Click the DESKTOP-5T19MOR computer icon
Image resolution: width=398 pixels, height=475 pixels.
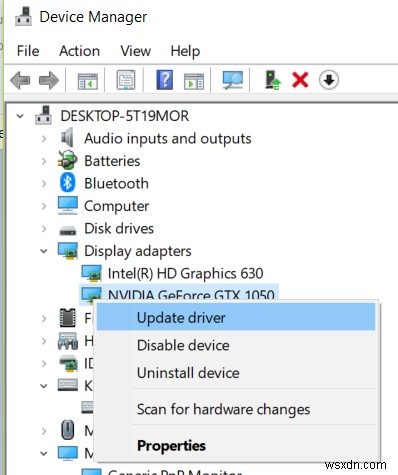tap(43, 115)
